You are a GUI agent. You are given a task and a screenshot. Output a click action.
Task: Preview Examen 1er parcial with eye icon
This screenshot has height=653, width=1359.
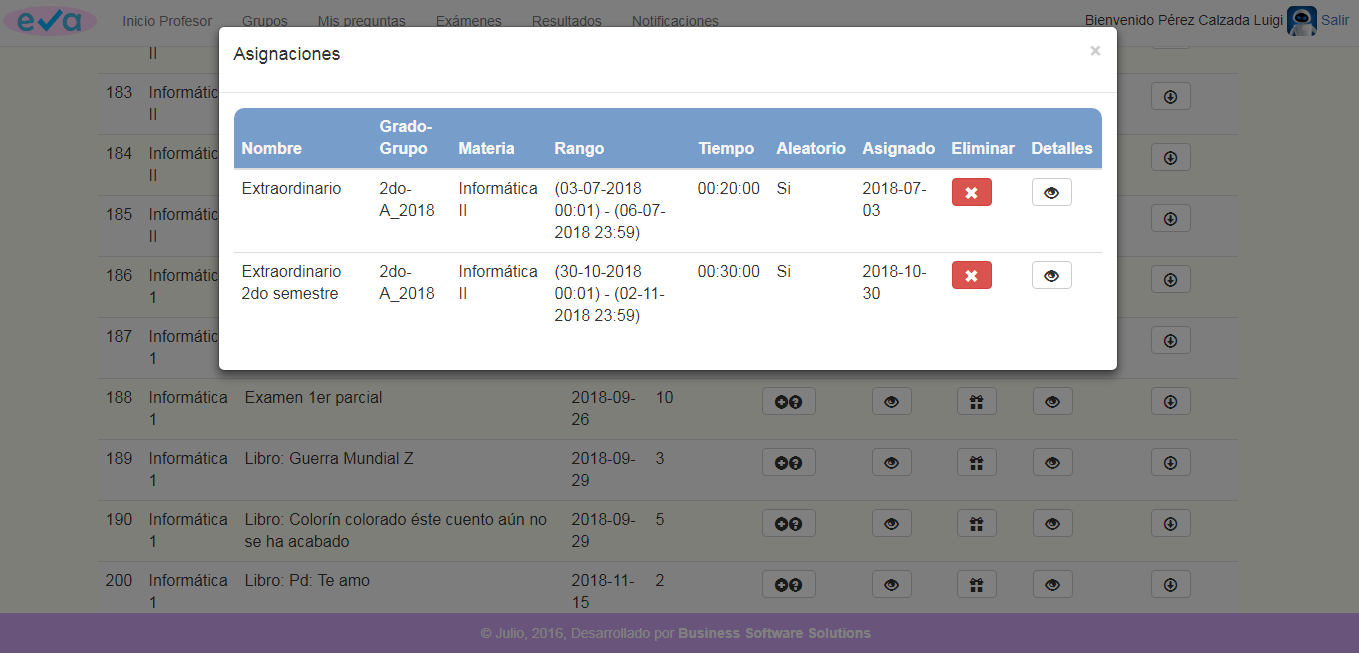[891, 401]
